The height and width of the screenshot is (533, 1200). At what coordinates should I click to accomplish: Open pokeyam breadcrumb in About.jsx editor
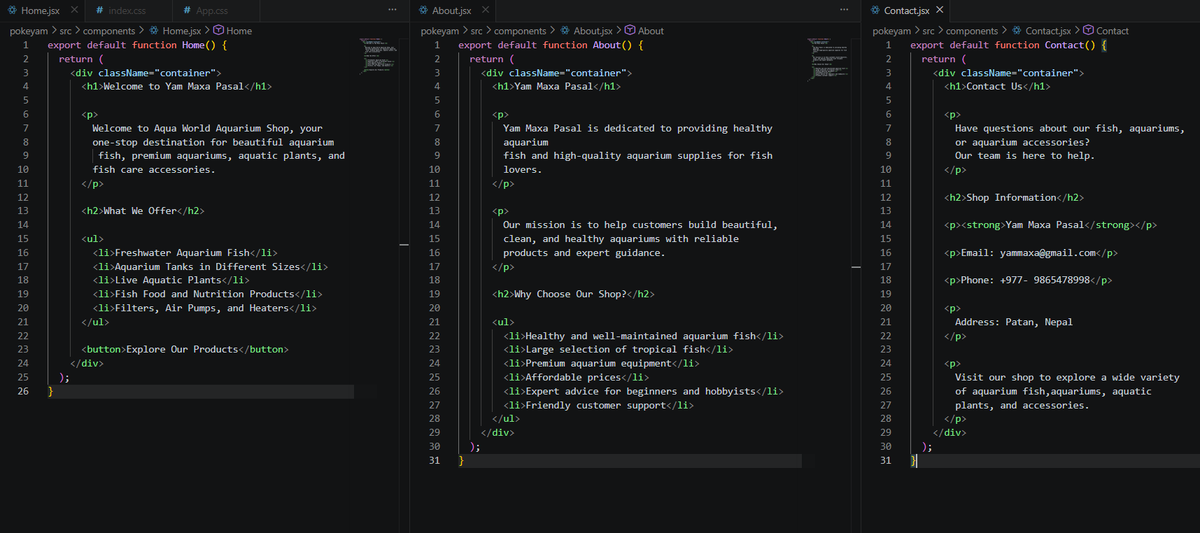tap(441, 31)
